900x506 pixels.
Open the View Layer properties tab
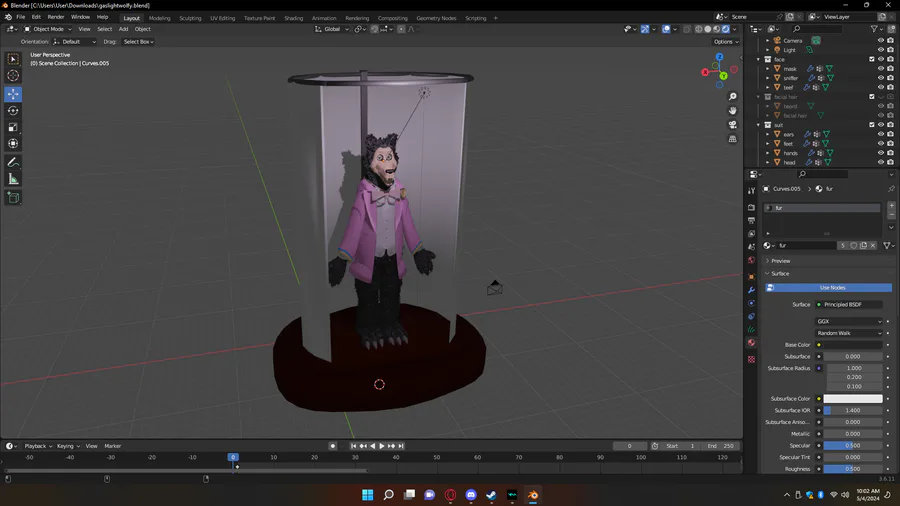pos(751,233)
